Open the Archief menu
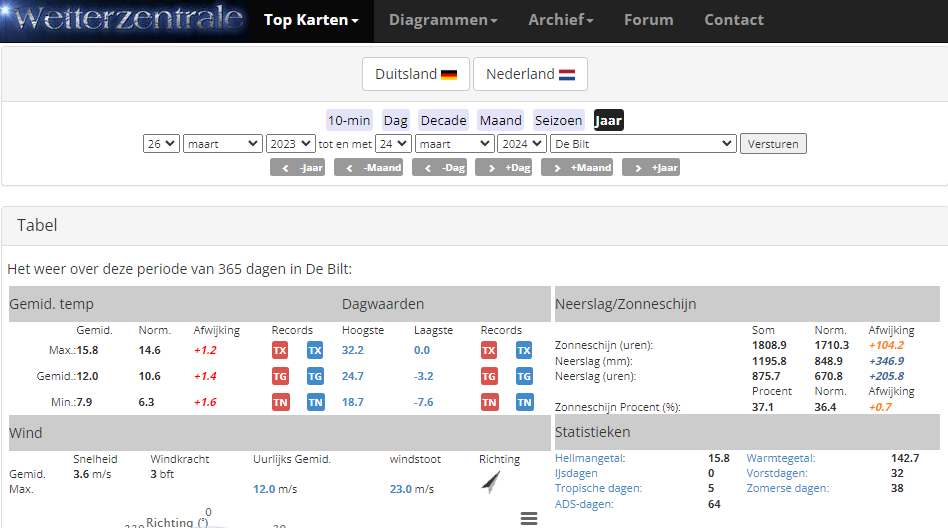This screenshot has width=948, height=528. [561, 20]
